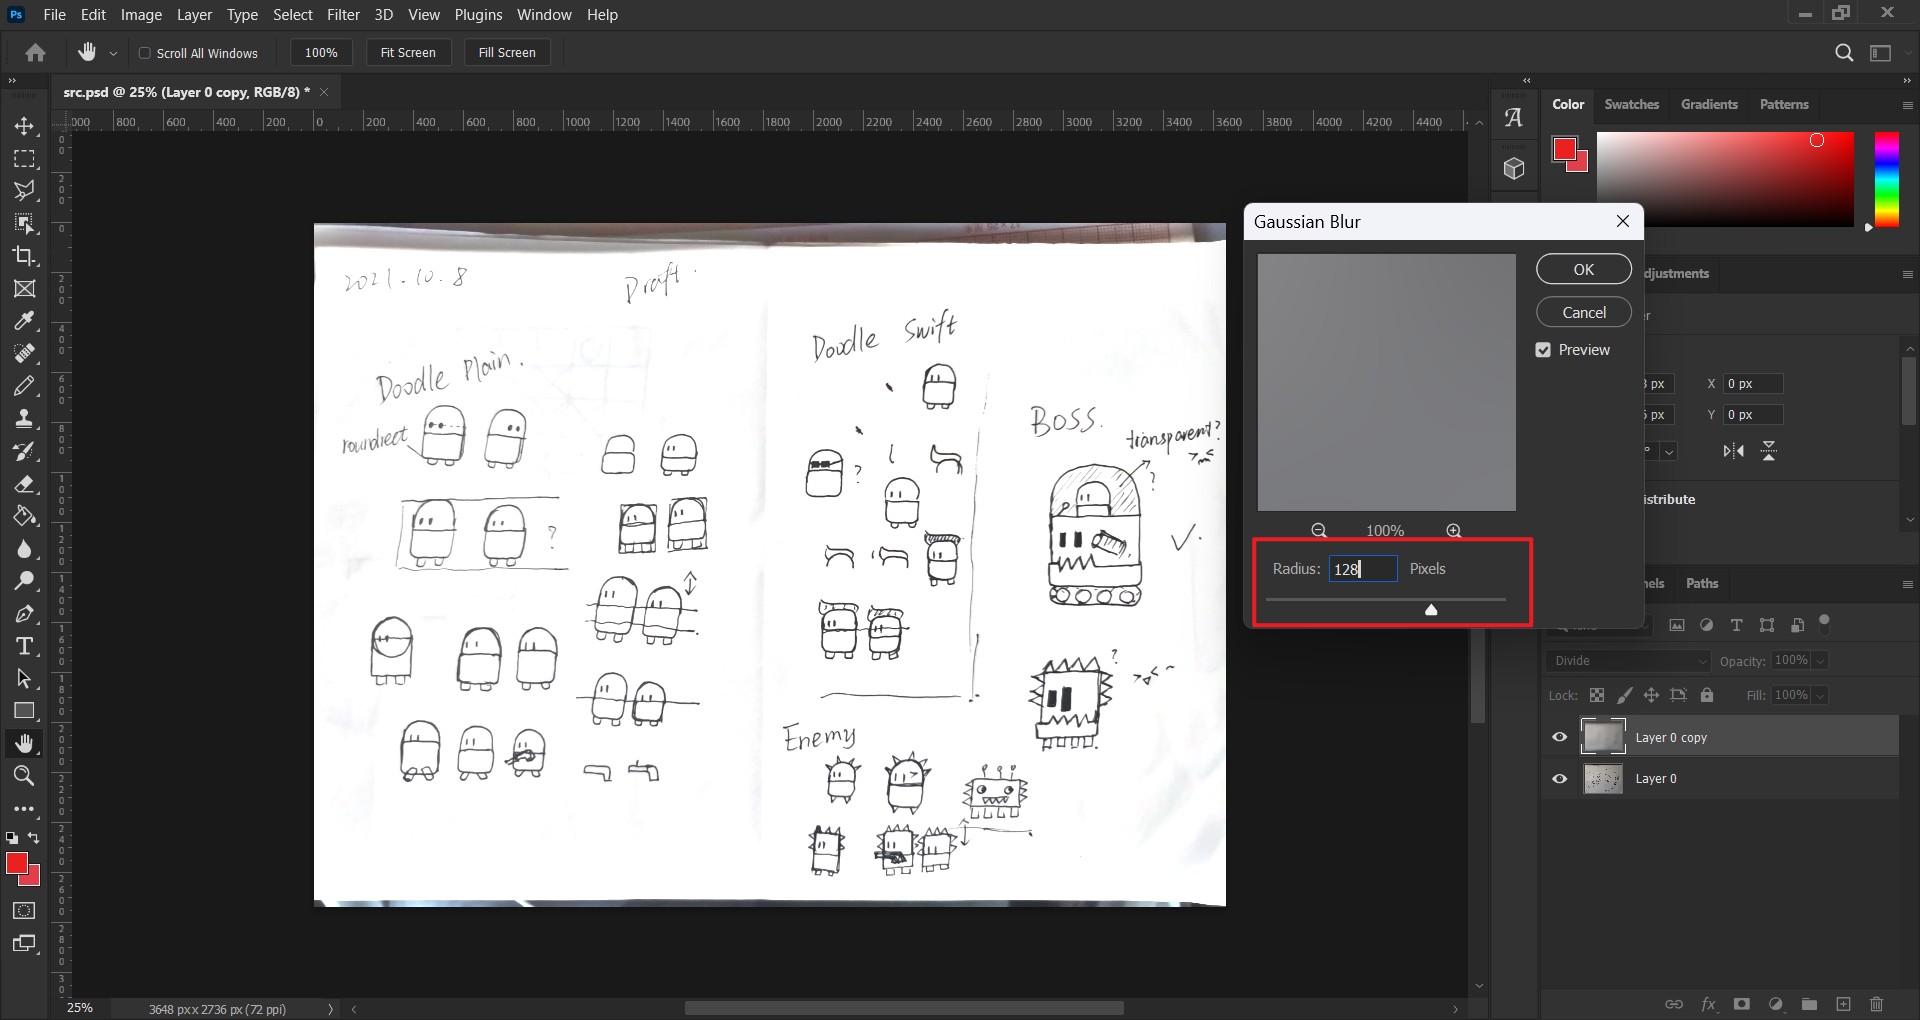Click the rainbow hue slider strip
This screenshot has height=1020, width=1920.
tap(1886, 180)
